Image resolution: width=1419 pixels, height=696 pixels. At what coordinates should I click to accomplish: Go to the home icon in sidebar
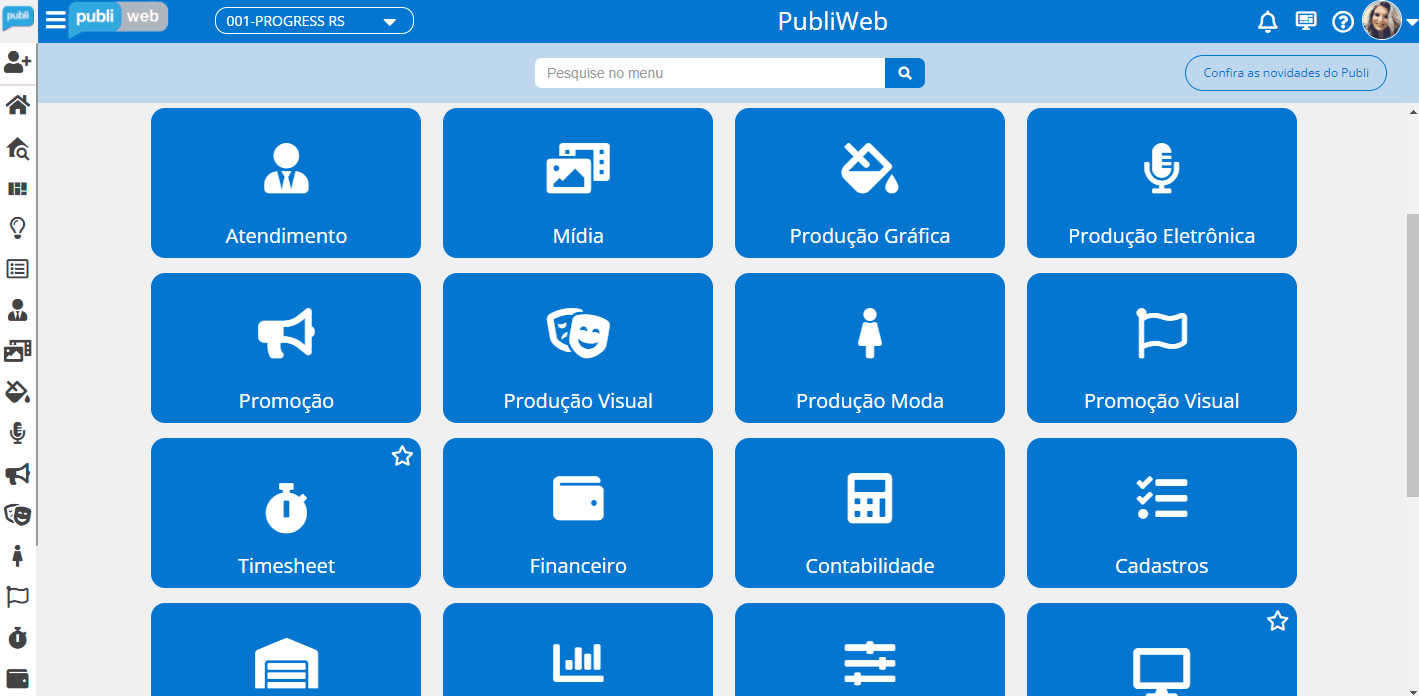click(17, 105)
